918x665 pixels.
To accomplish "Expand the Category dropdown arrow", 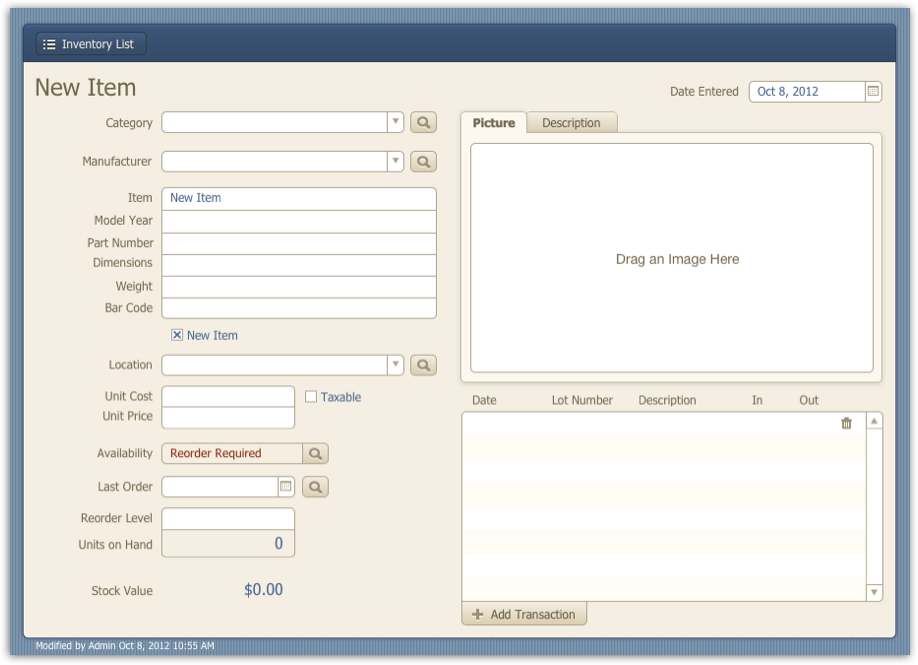I will [x=395, y=122].
